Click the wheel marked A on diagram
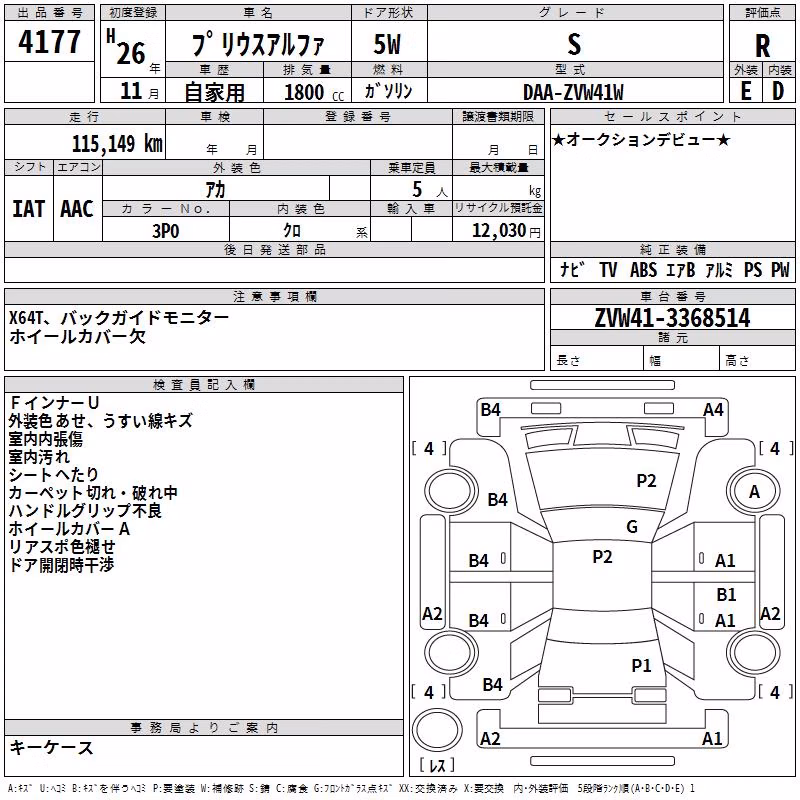Image resolution: width=800 pixels, height=800 pixels. point(754,491)
